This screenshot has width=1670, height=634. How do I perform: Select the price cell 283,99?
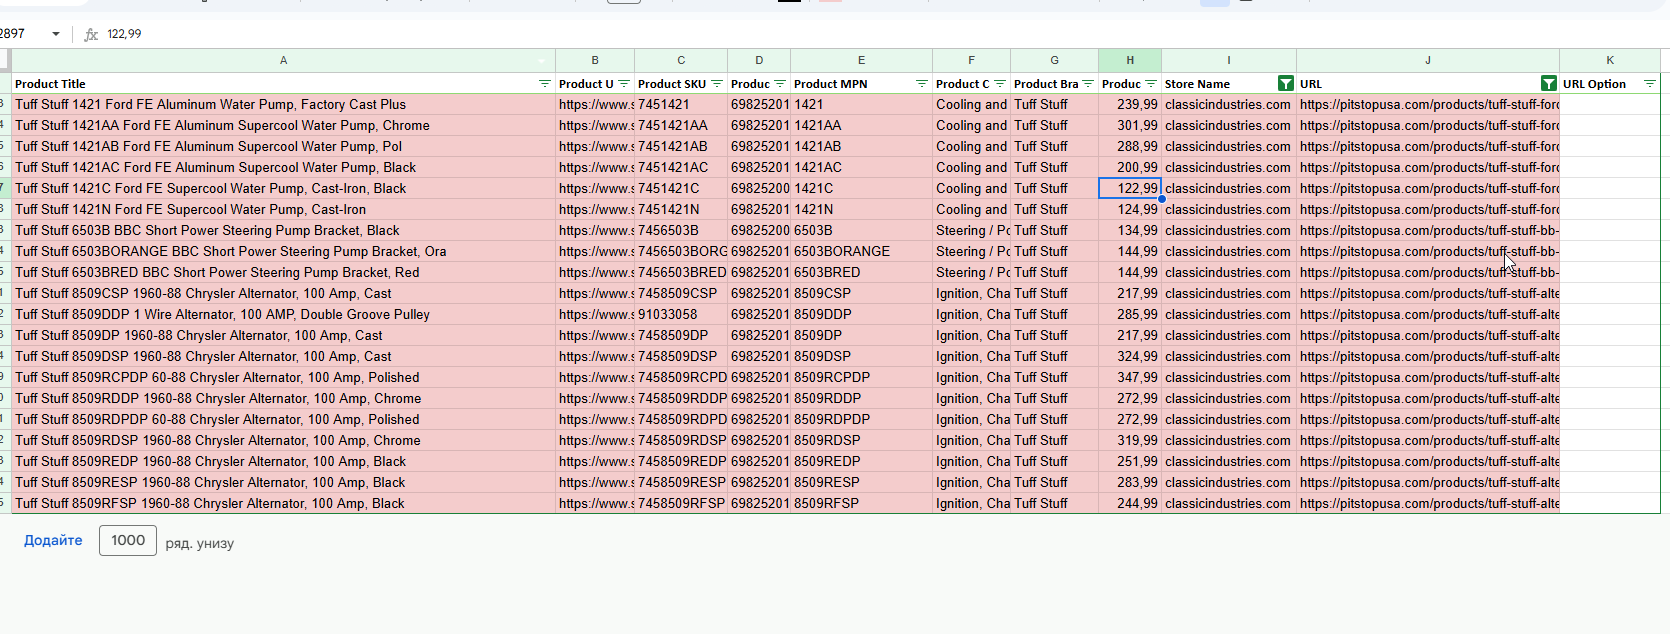pyautogui.click(x=1130, y=482)
